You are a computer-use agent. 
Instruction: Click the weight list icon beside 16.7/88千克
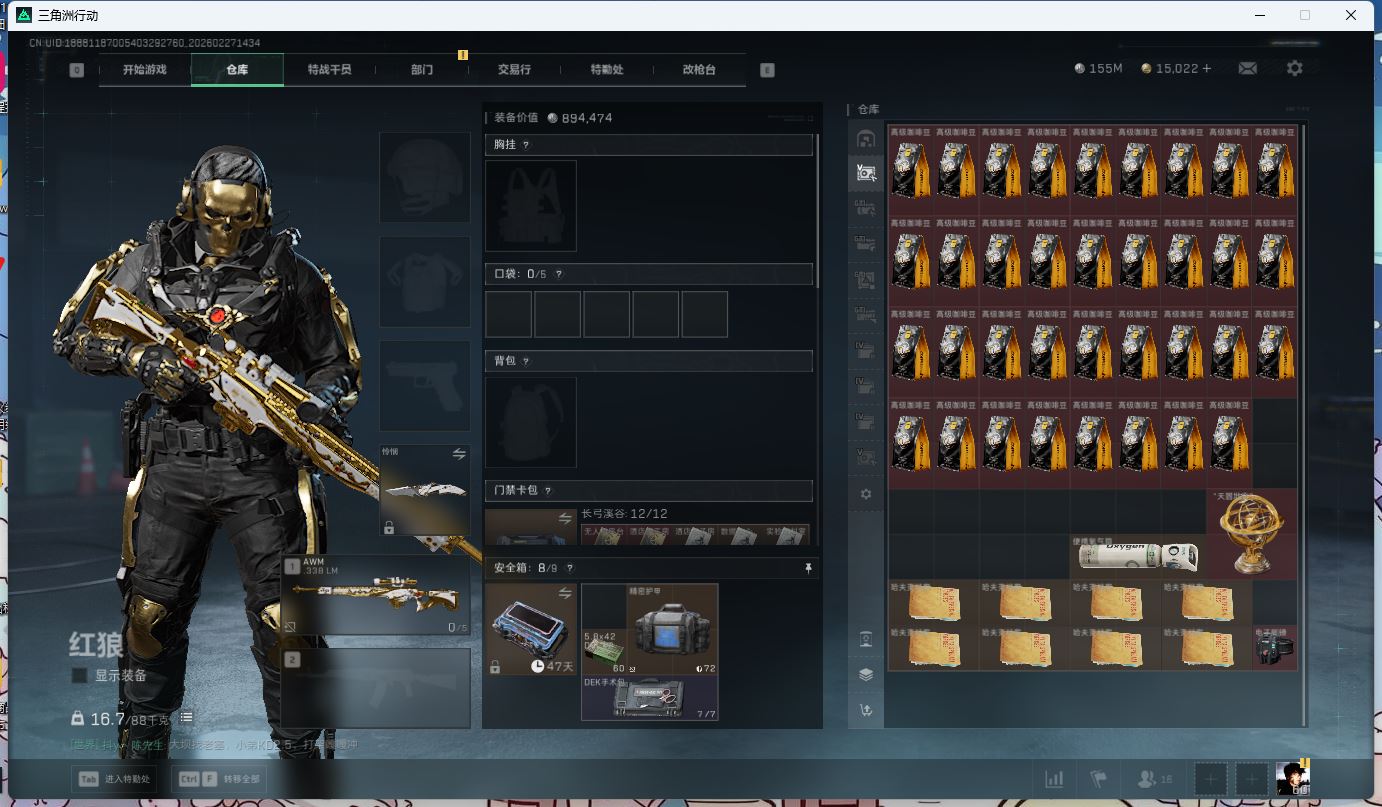tap(187, 718)
